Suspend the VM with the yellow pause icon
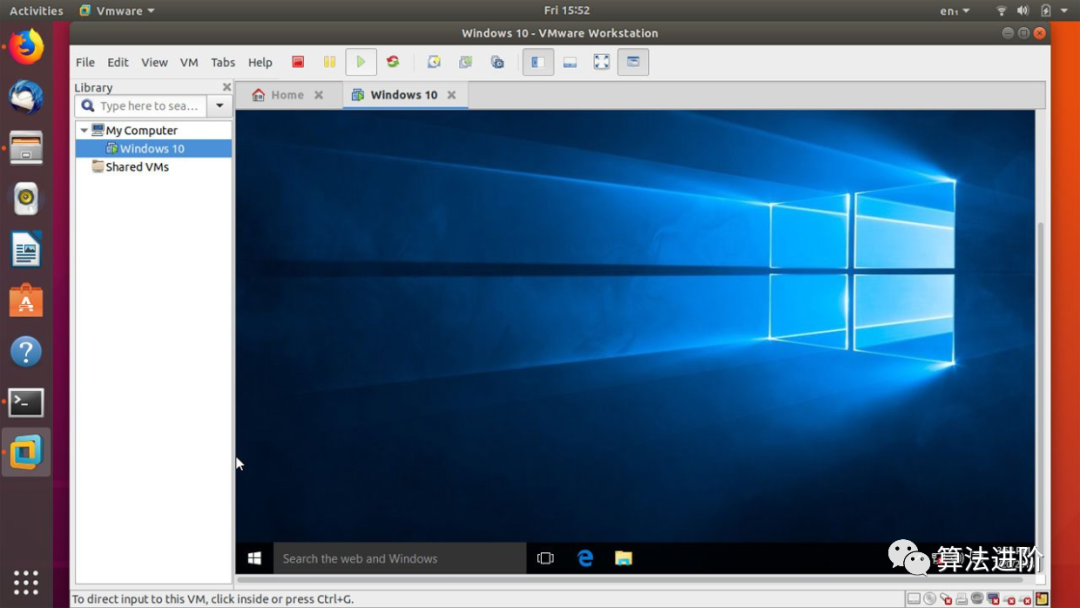 click(329, 62)
